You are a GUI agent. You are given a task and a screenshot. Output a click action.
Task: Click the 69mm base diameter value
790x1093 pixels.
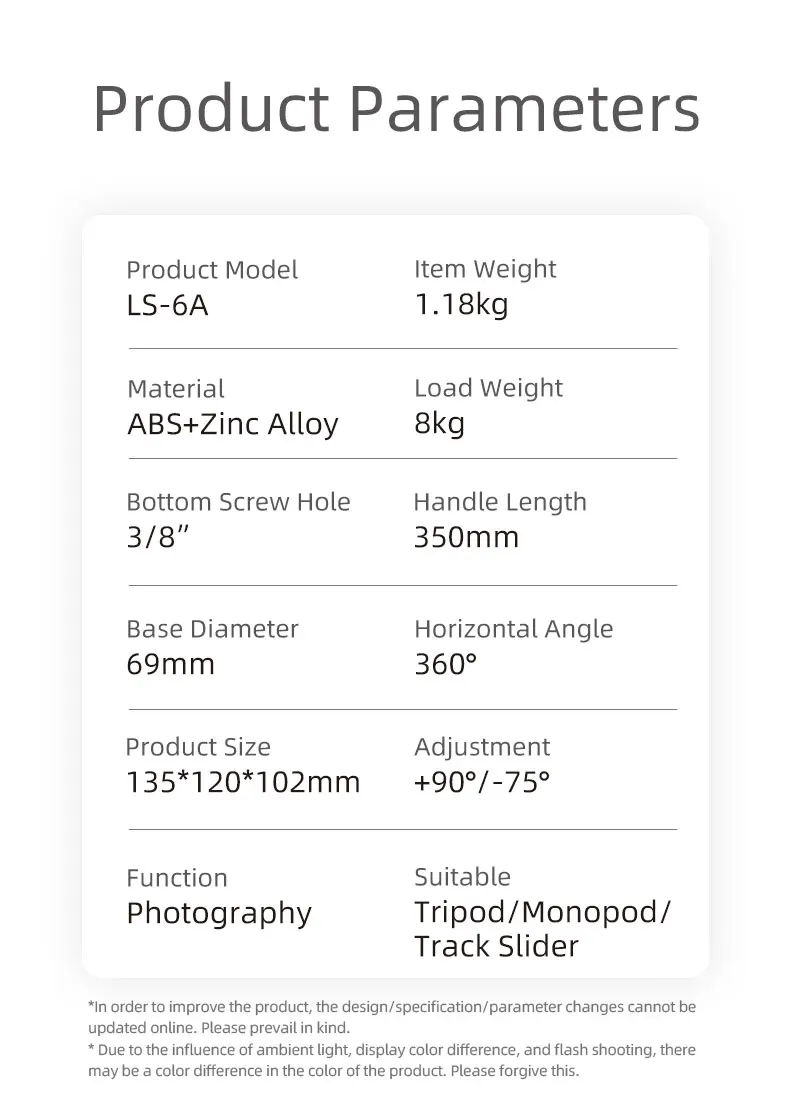[x=170, y=664]
